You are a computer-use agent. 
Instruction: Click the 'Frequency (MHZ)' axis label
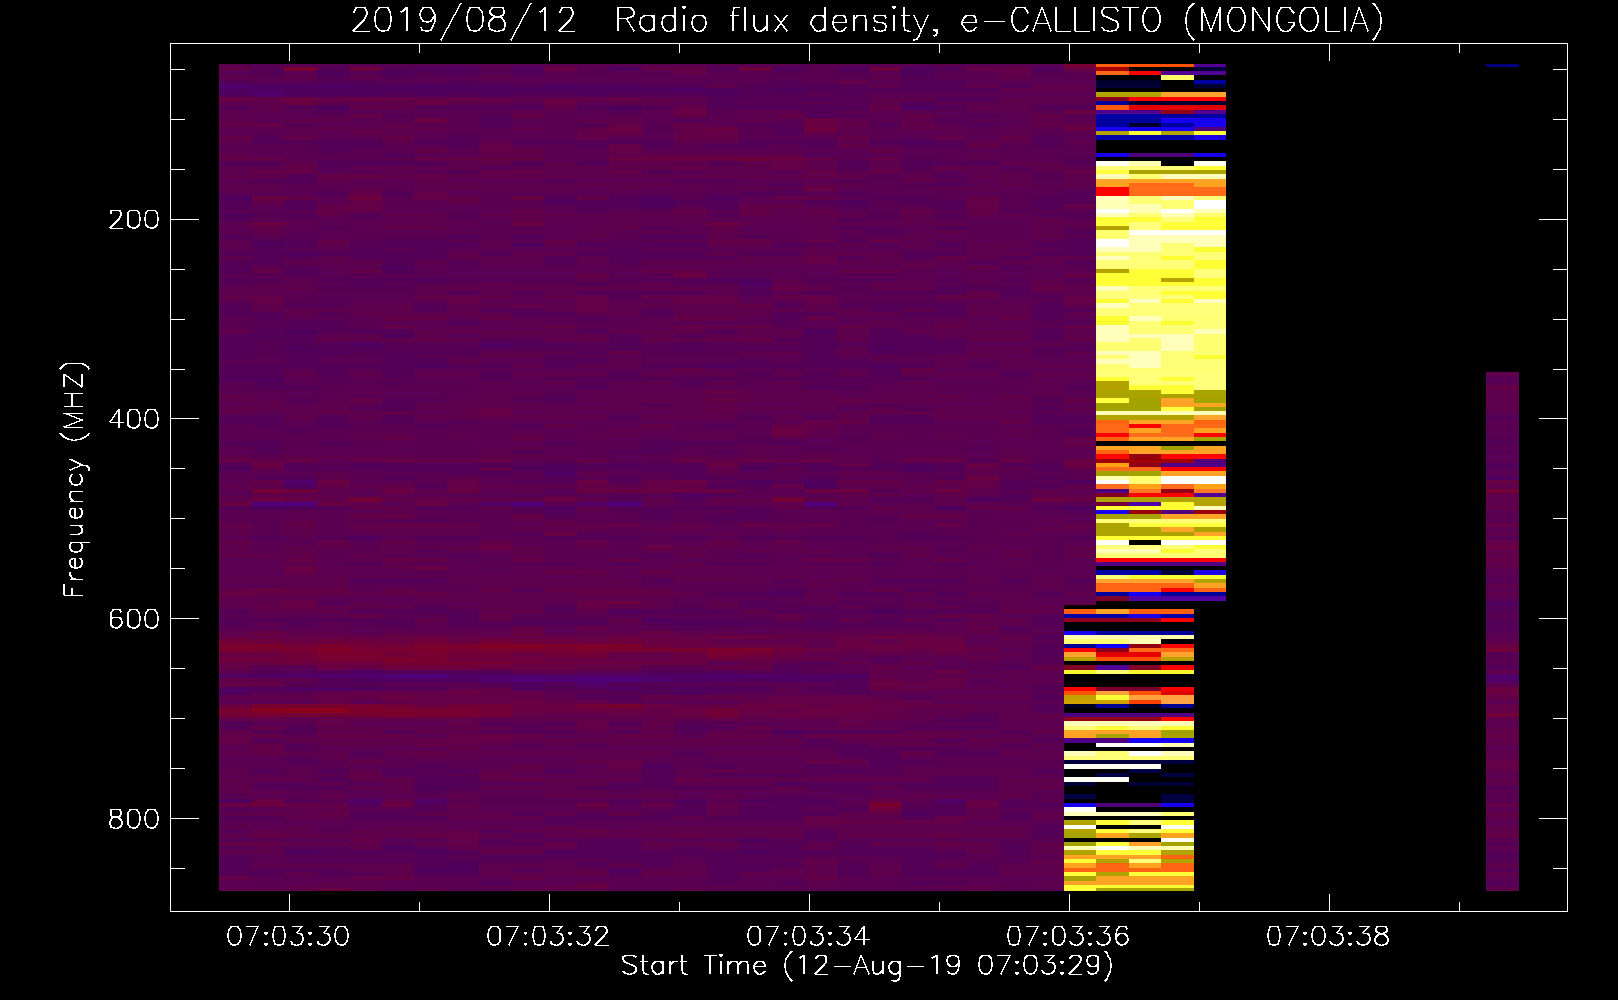tap(75, 480)
